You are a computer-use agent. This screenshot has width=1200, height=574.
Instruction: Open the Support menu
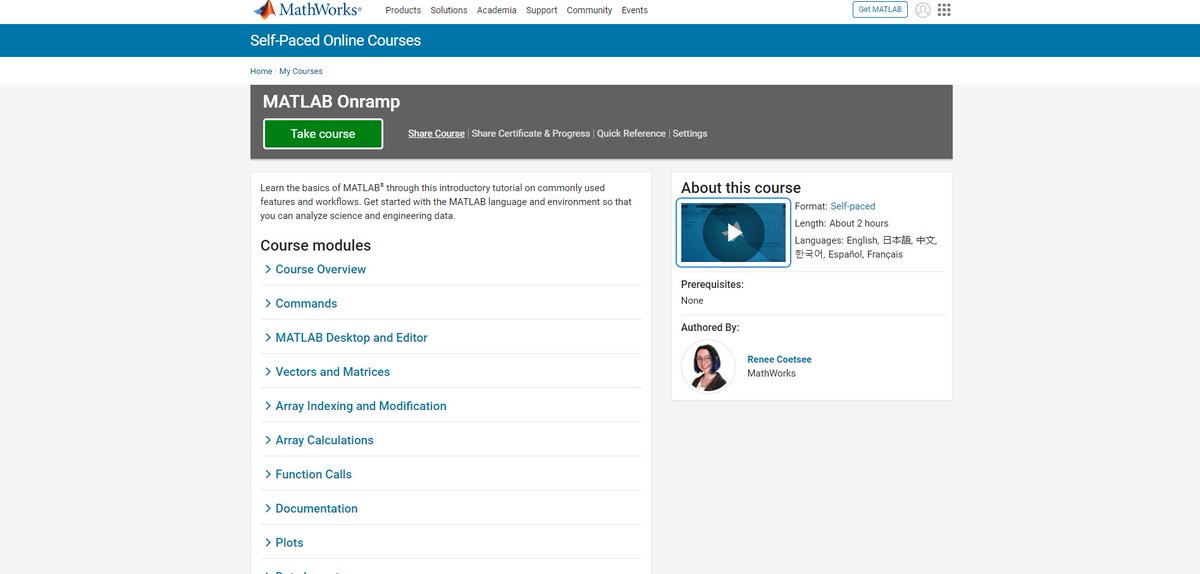541,10
